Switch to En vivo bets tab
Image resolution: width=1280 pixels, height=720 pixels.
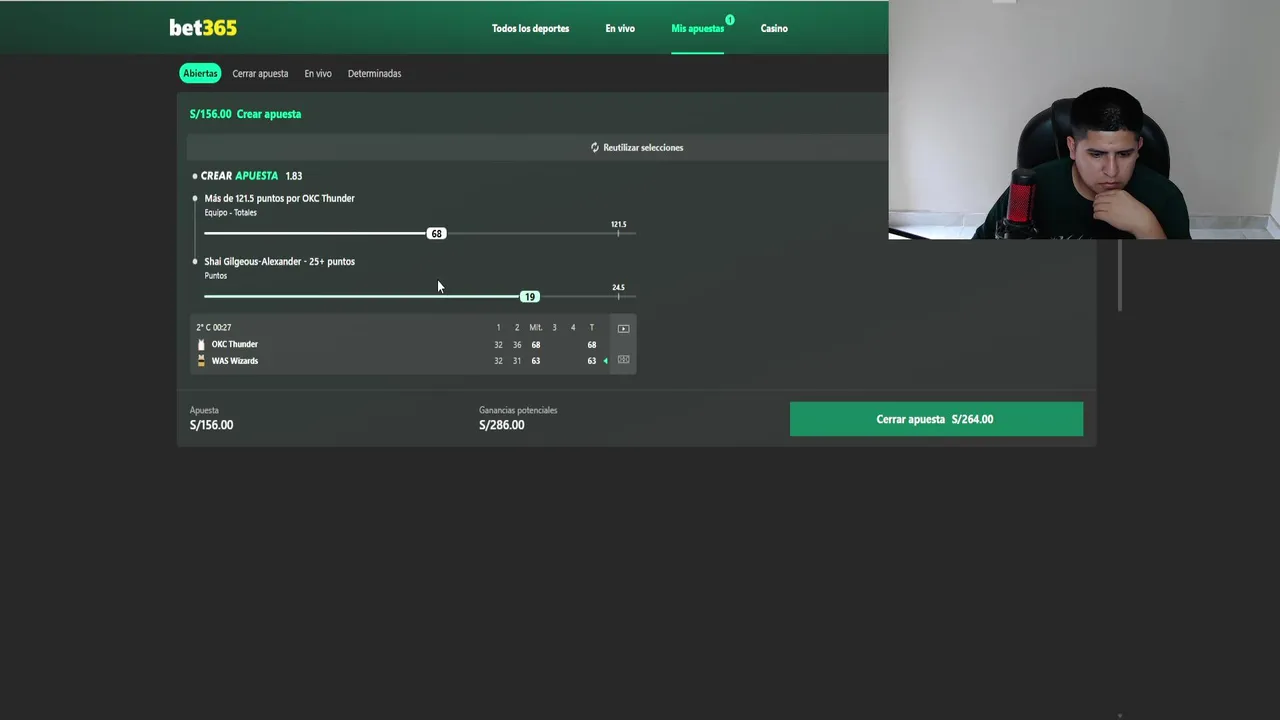coord(318,73)
